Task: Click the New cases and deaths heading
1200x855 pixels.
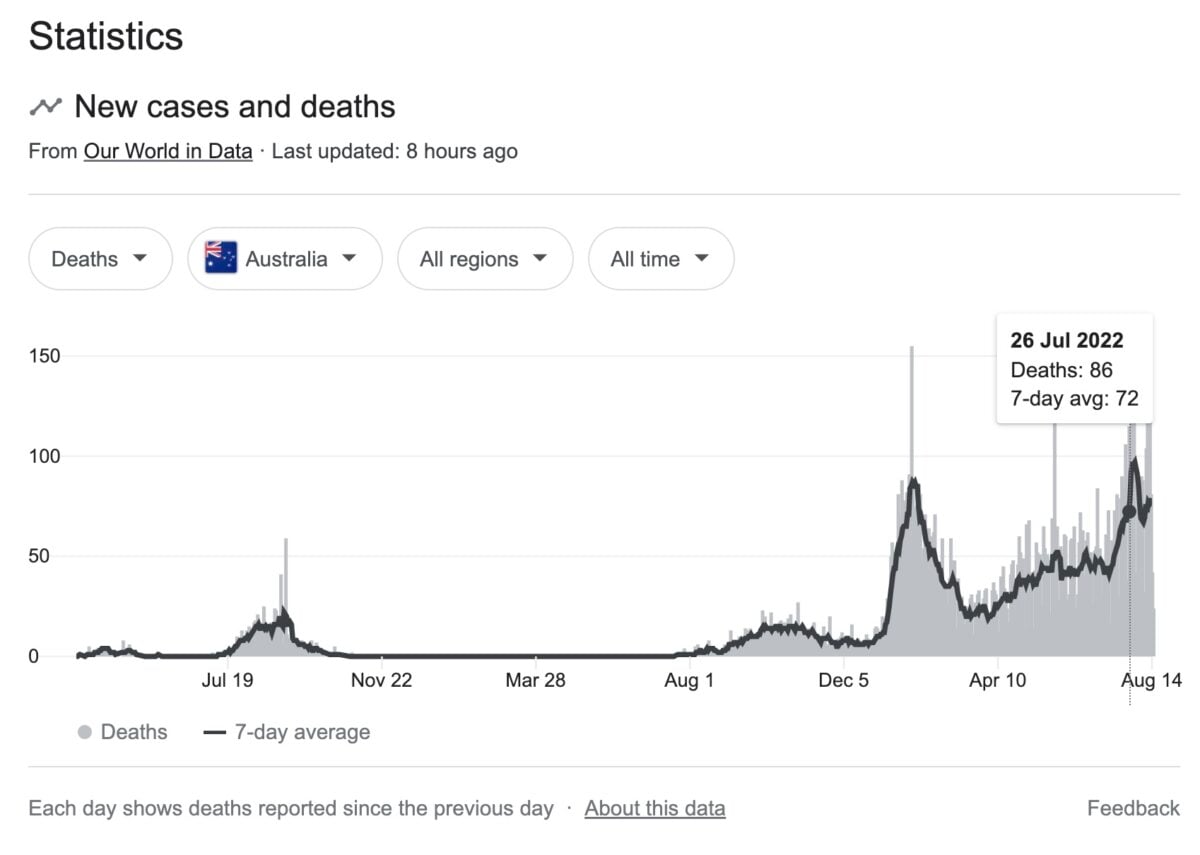Action: tap(236, 106)
